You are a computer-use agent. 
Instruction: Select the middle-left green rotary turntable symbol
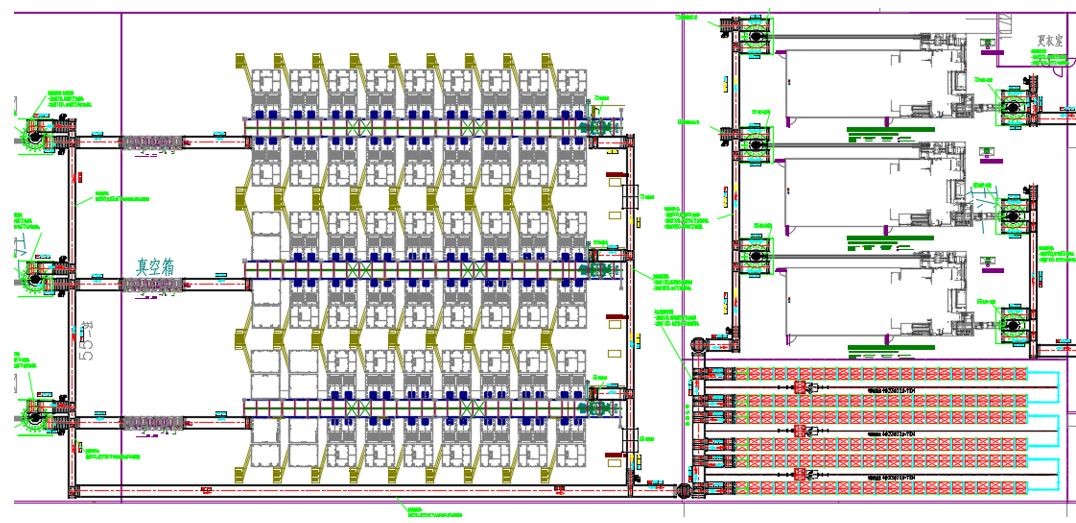coord(34,279)
